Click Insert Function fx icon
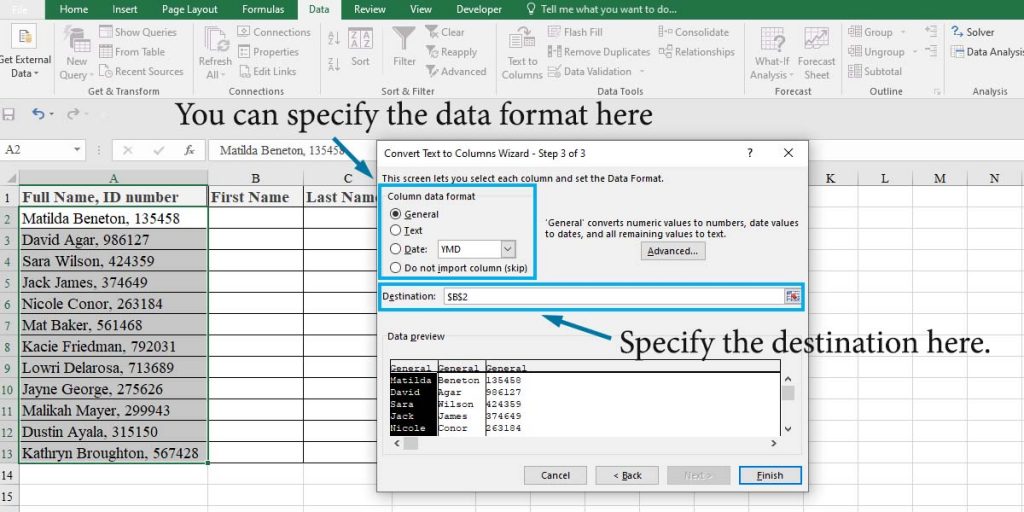Screen dimensions: 1024x512 tap(189, 150)
